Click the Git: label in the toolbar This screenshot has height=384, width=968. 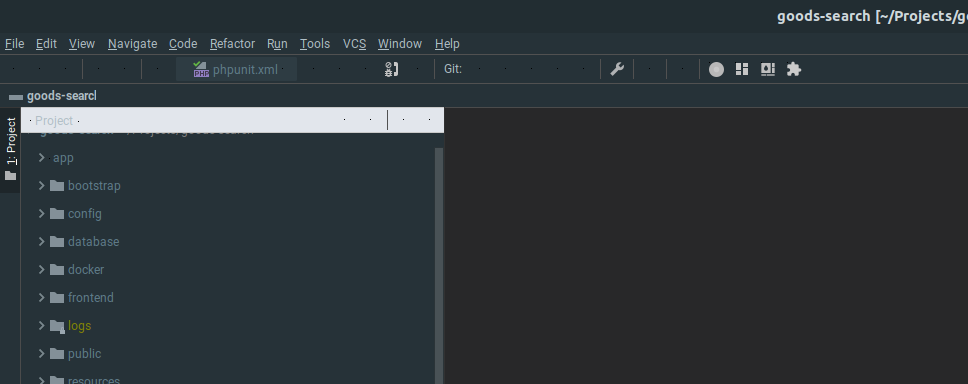click(453, 69)
